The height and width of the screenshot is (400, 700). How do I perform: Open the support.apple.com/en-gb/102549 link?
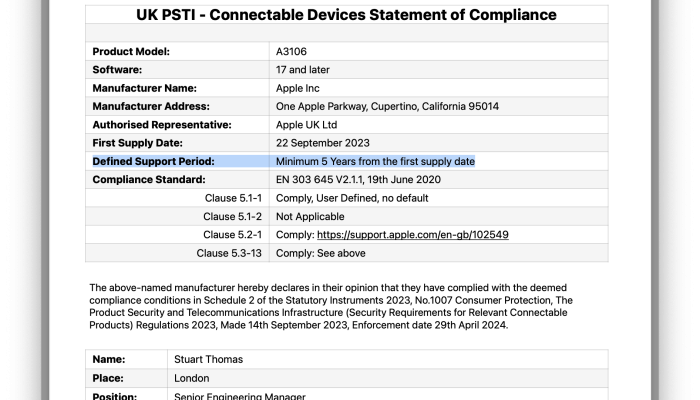click(413, 234)
